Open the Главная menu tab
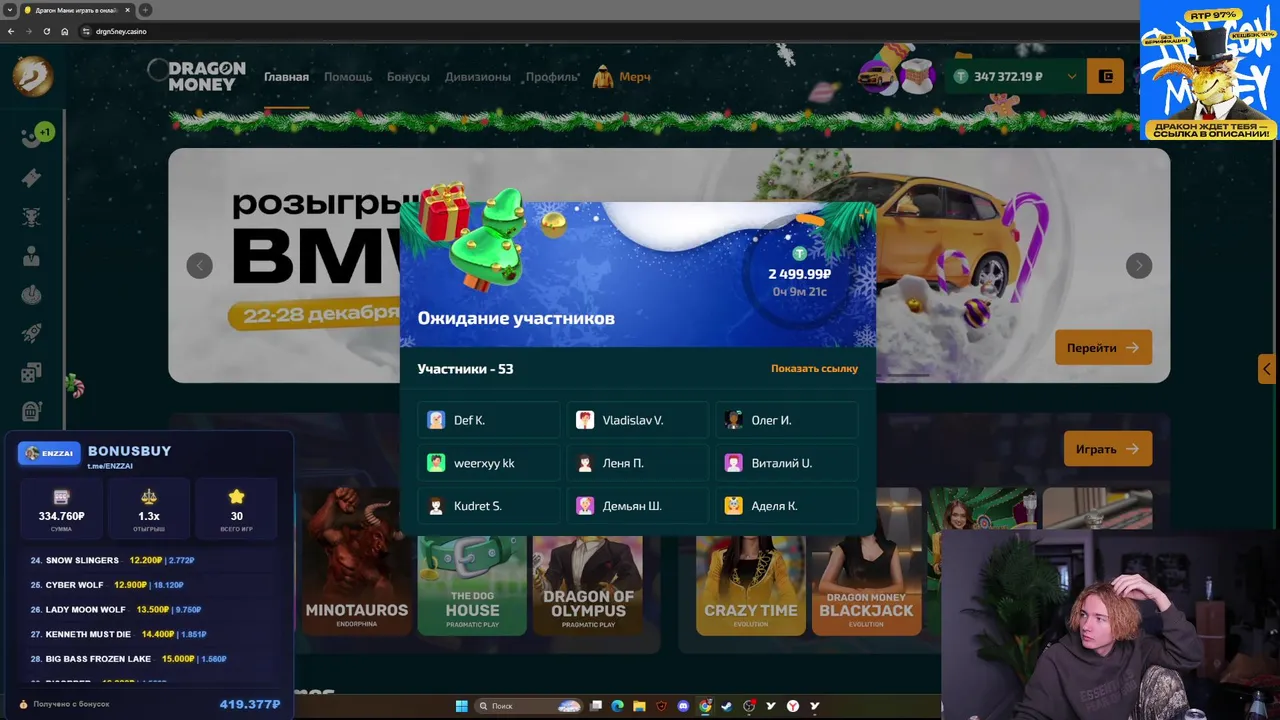 click(x=286, y=77)
